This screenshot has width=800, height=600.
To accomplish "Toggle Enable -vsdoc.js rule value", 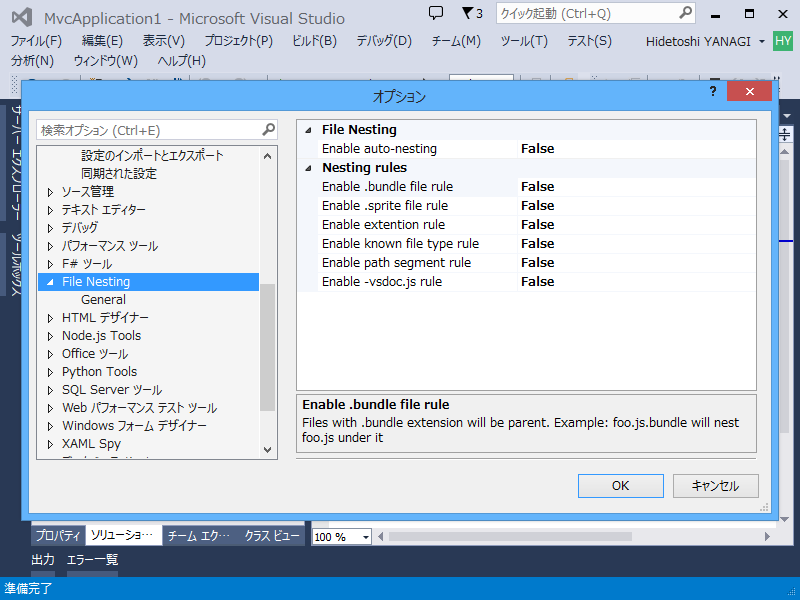I will pyautogui.click(x=636, y=282).
